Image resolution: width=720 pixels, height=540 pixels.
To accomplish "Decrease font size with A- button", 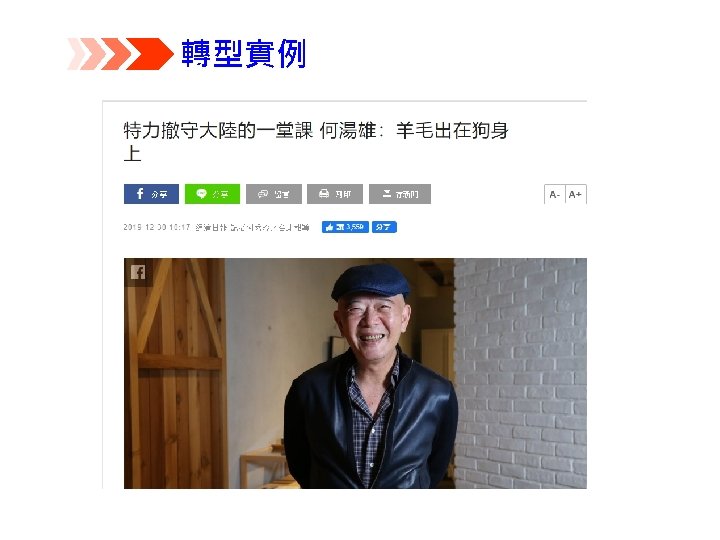I will coord(555,194).
